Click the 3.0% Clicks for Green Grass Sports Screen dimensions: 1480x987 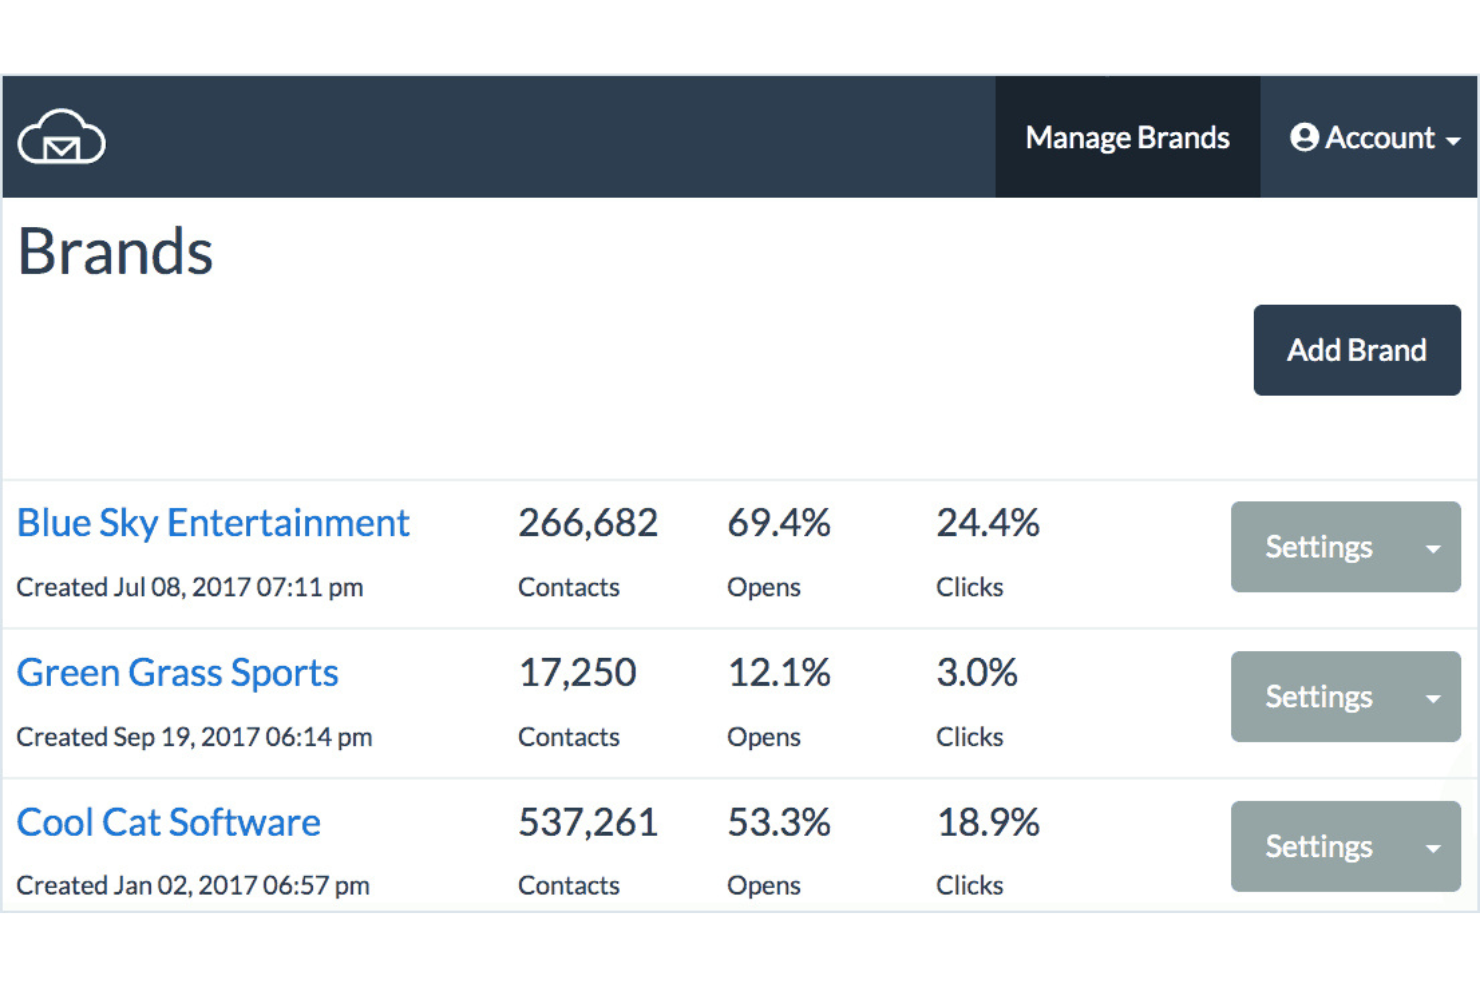click(x=977, y=672)
